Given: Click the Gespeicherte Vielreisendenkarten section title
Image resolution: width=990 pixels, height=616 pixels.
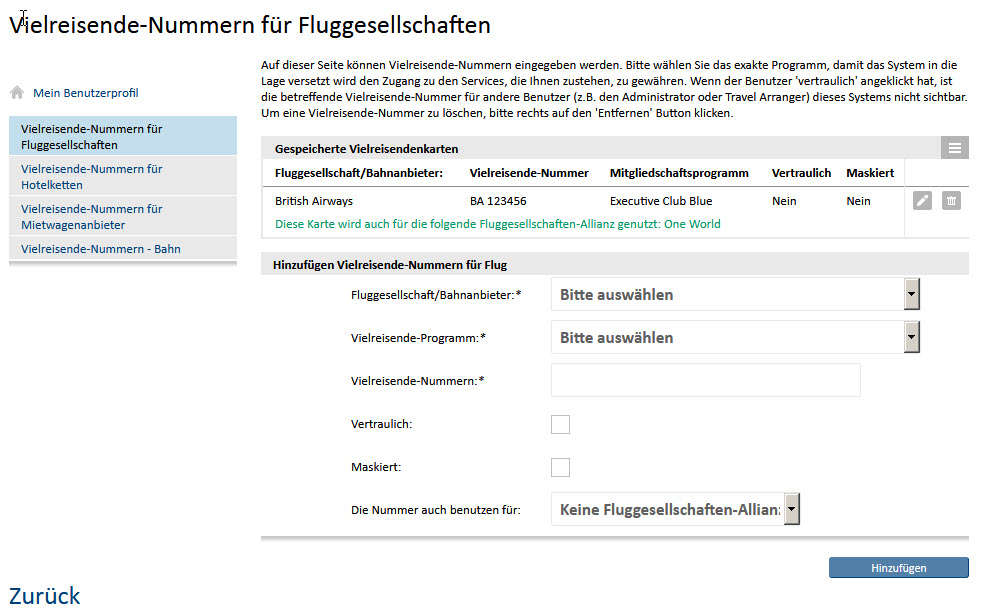Looking at the screenshot, I should [366, 149].
